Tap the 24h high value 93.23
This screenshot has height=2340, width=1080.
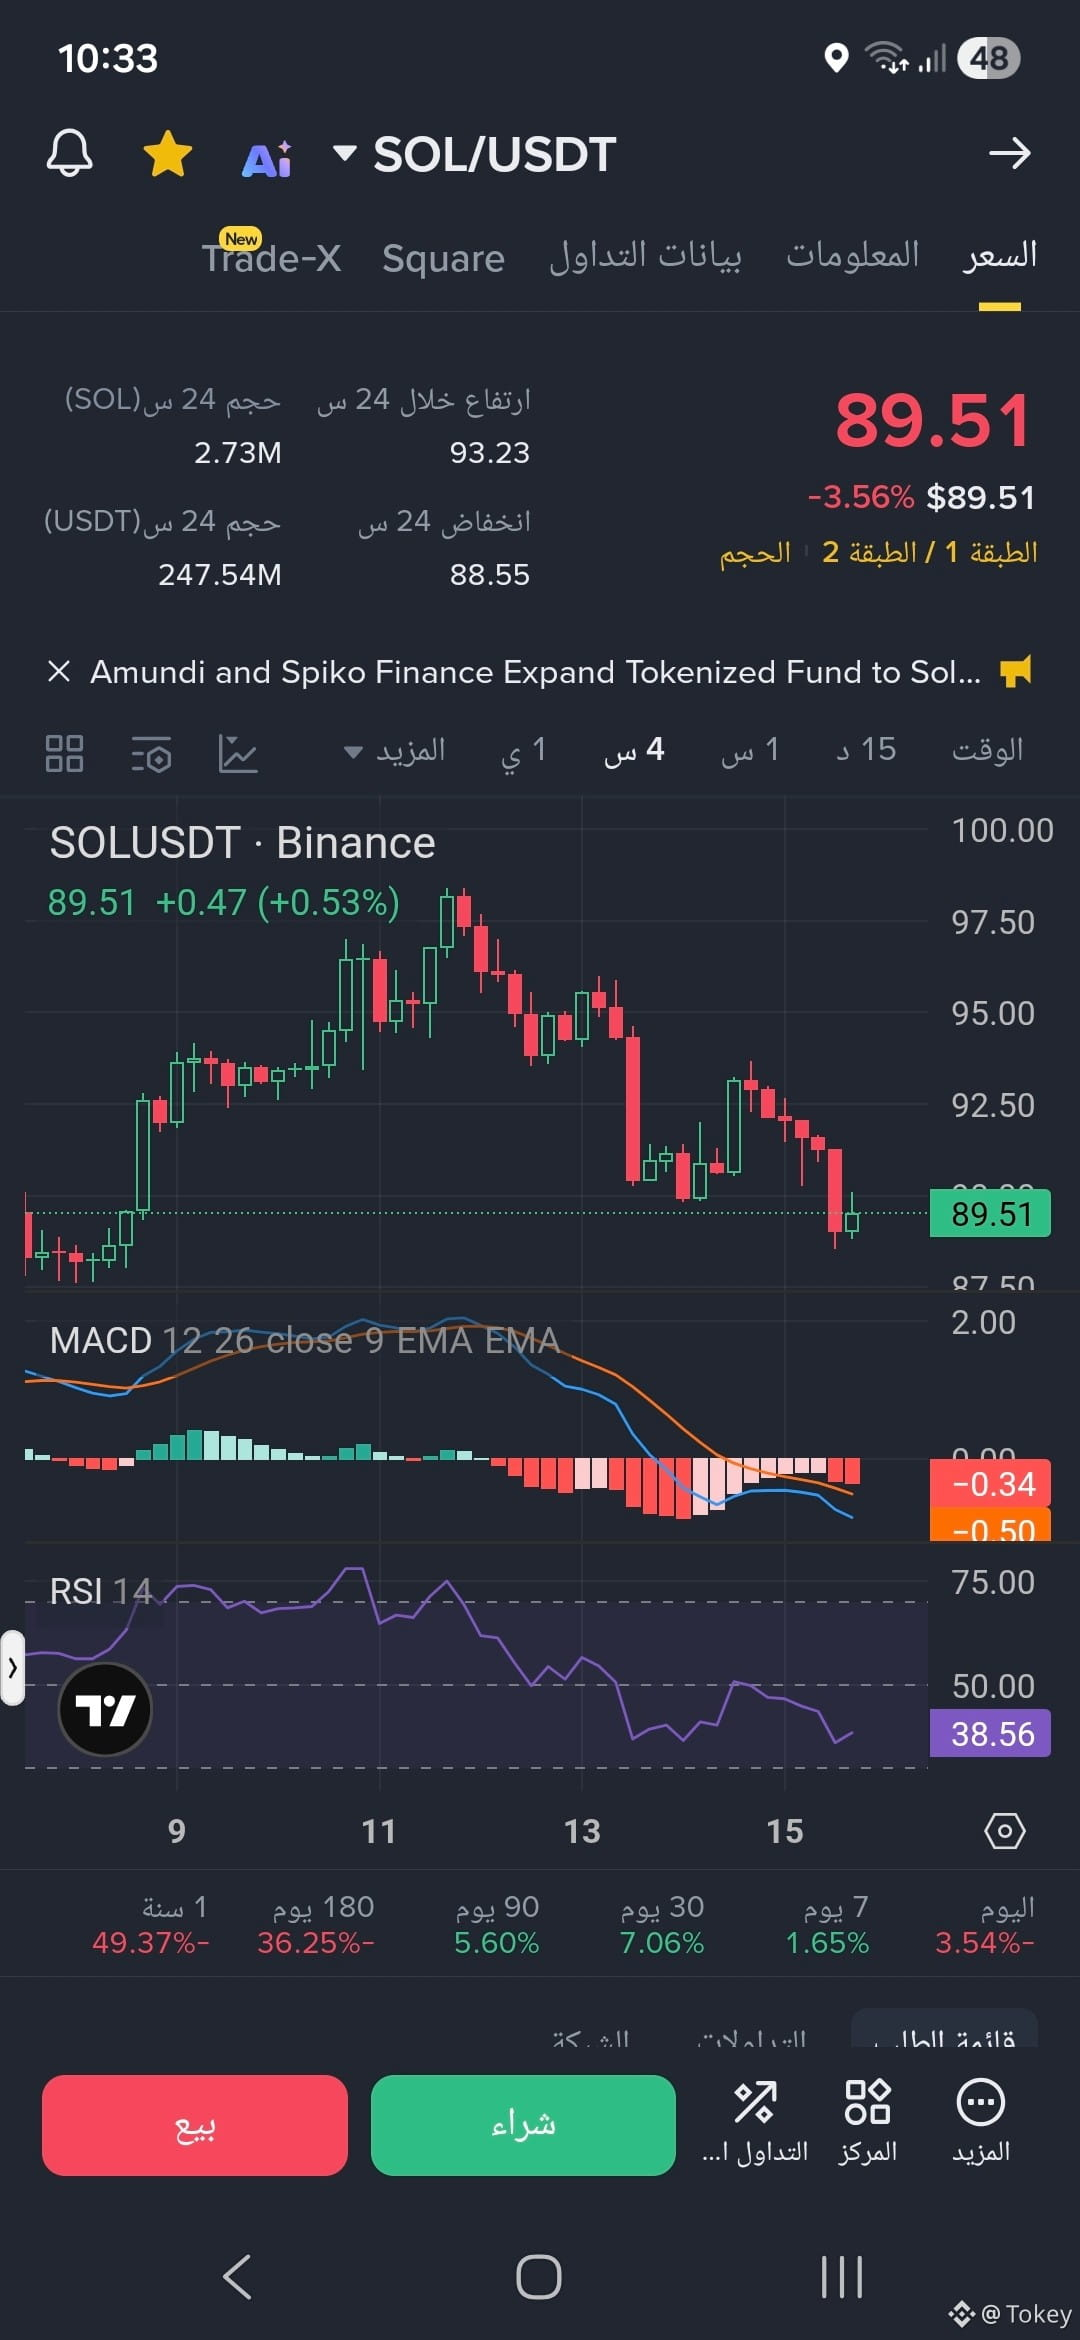tap(489, 452)
